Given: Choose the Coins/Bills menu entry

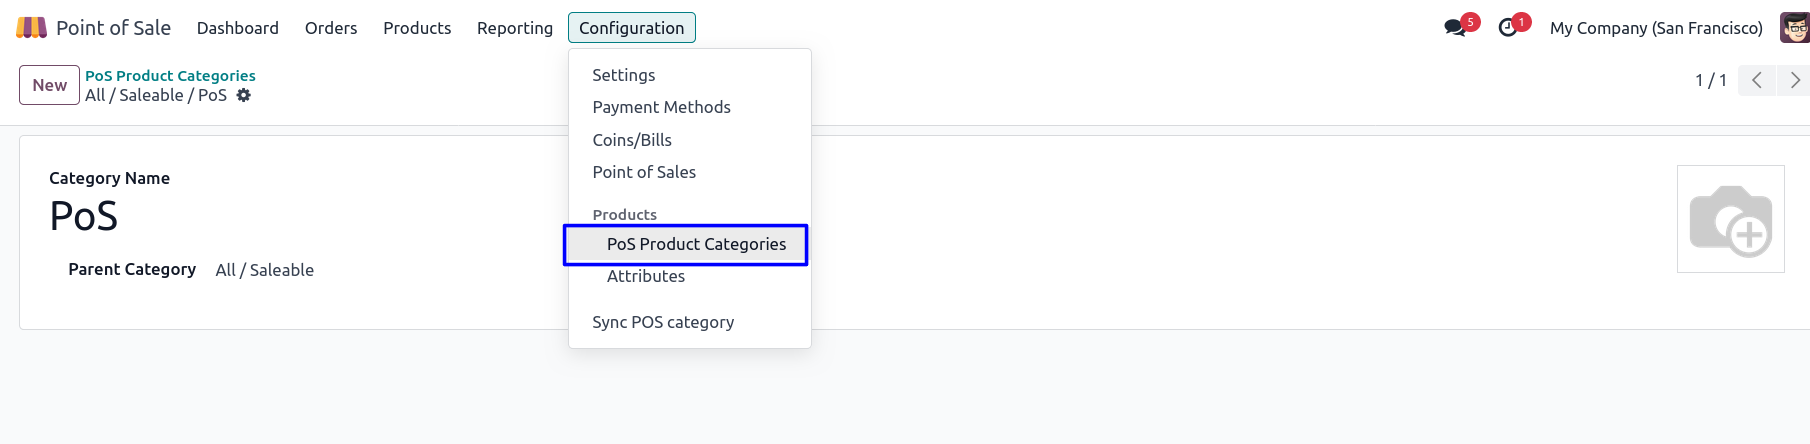Looking at the screenshot, I should coord(632,140).
